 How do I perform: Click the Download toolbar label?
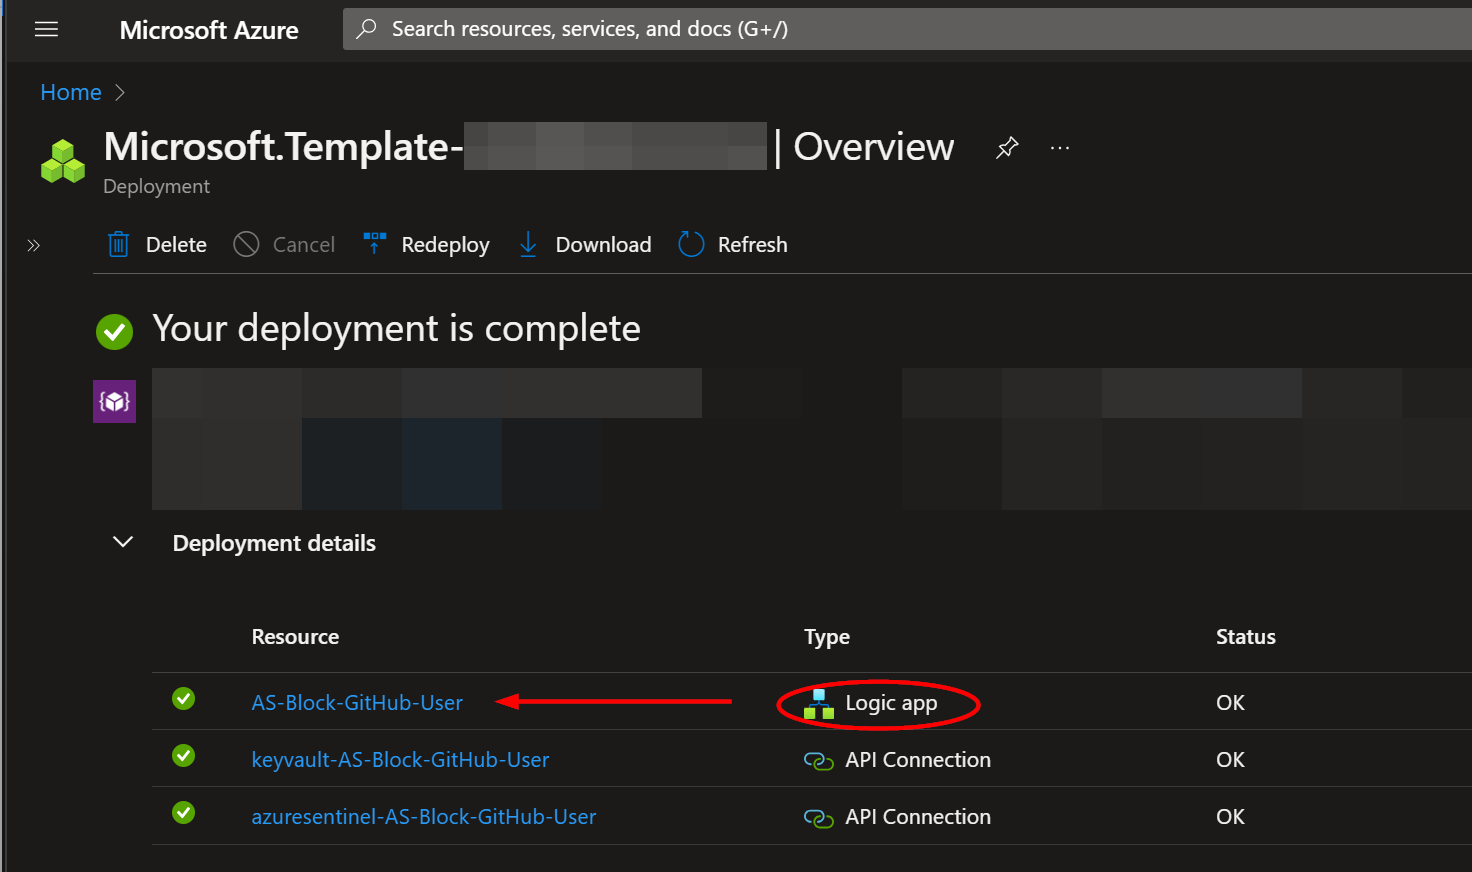[x=603, y=245]
